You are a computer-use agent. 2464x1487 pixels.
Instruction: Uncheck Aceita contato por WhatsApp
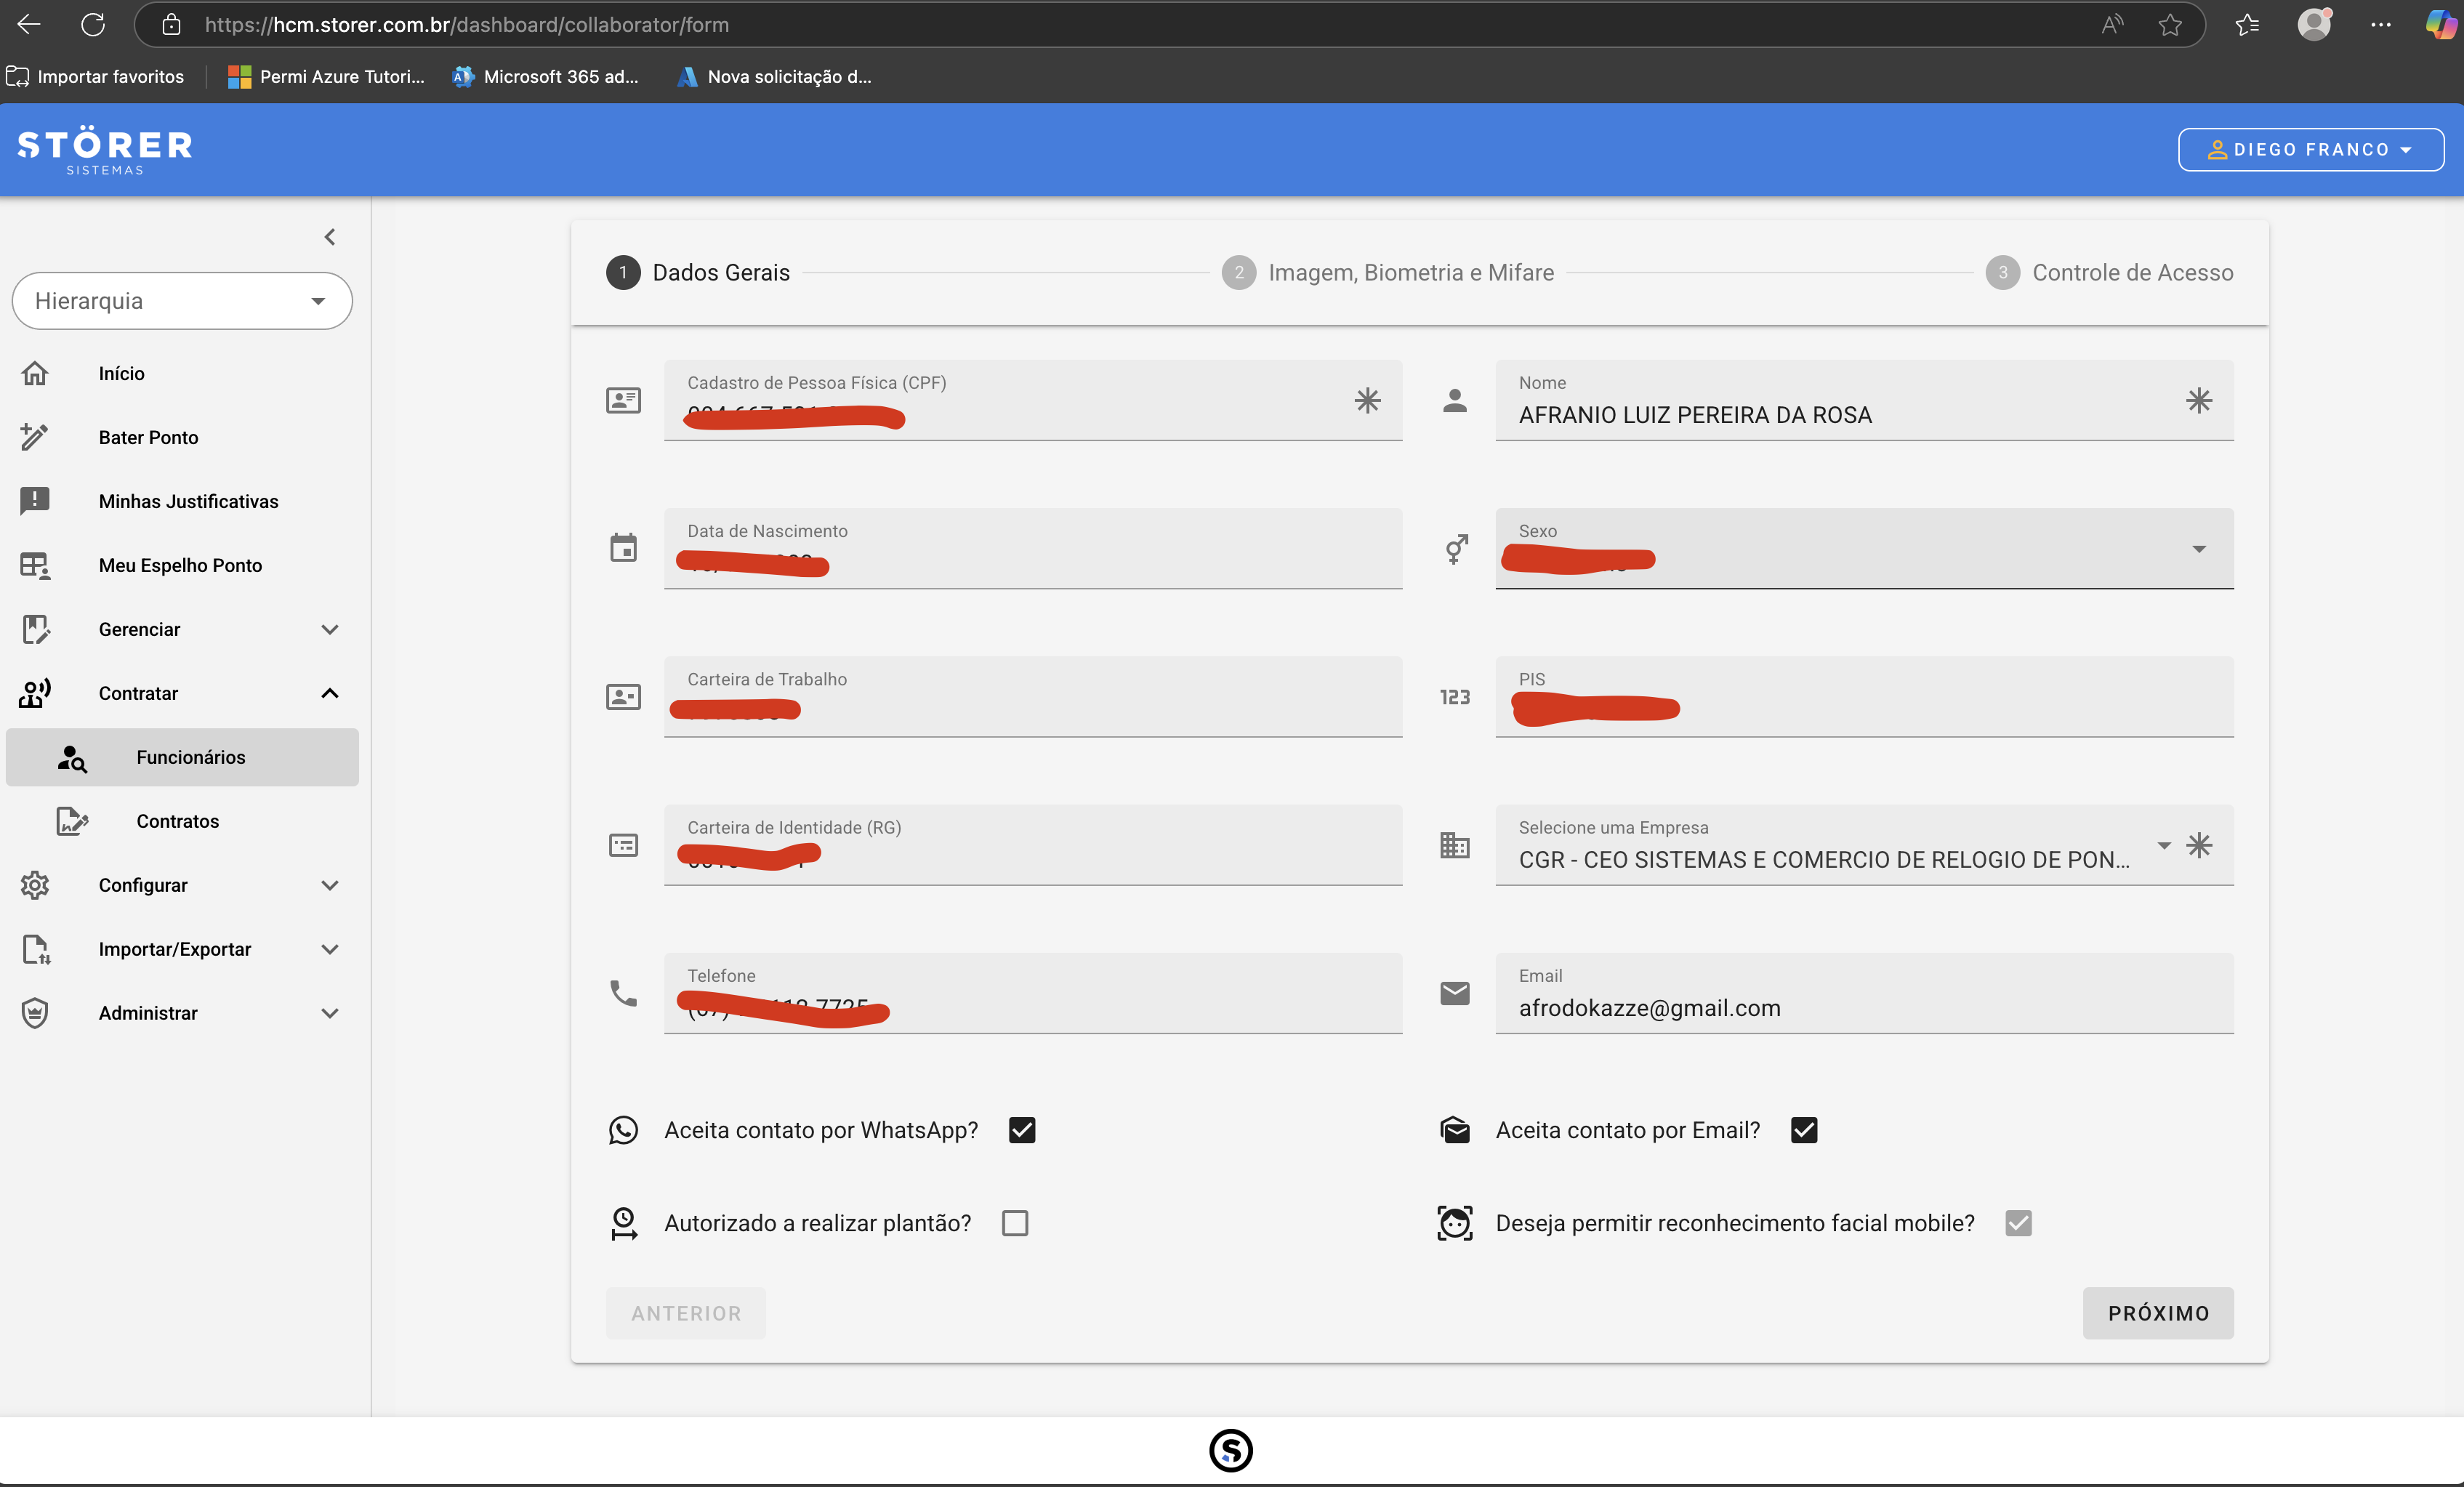(x=1022, y=1130)
